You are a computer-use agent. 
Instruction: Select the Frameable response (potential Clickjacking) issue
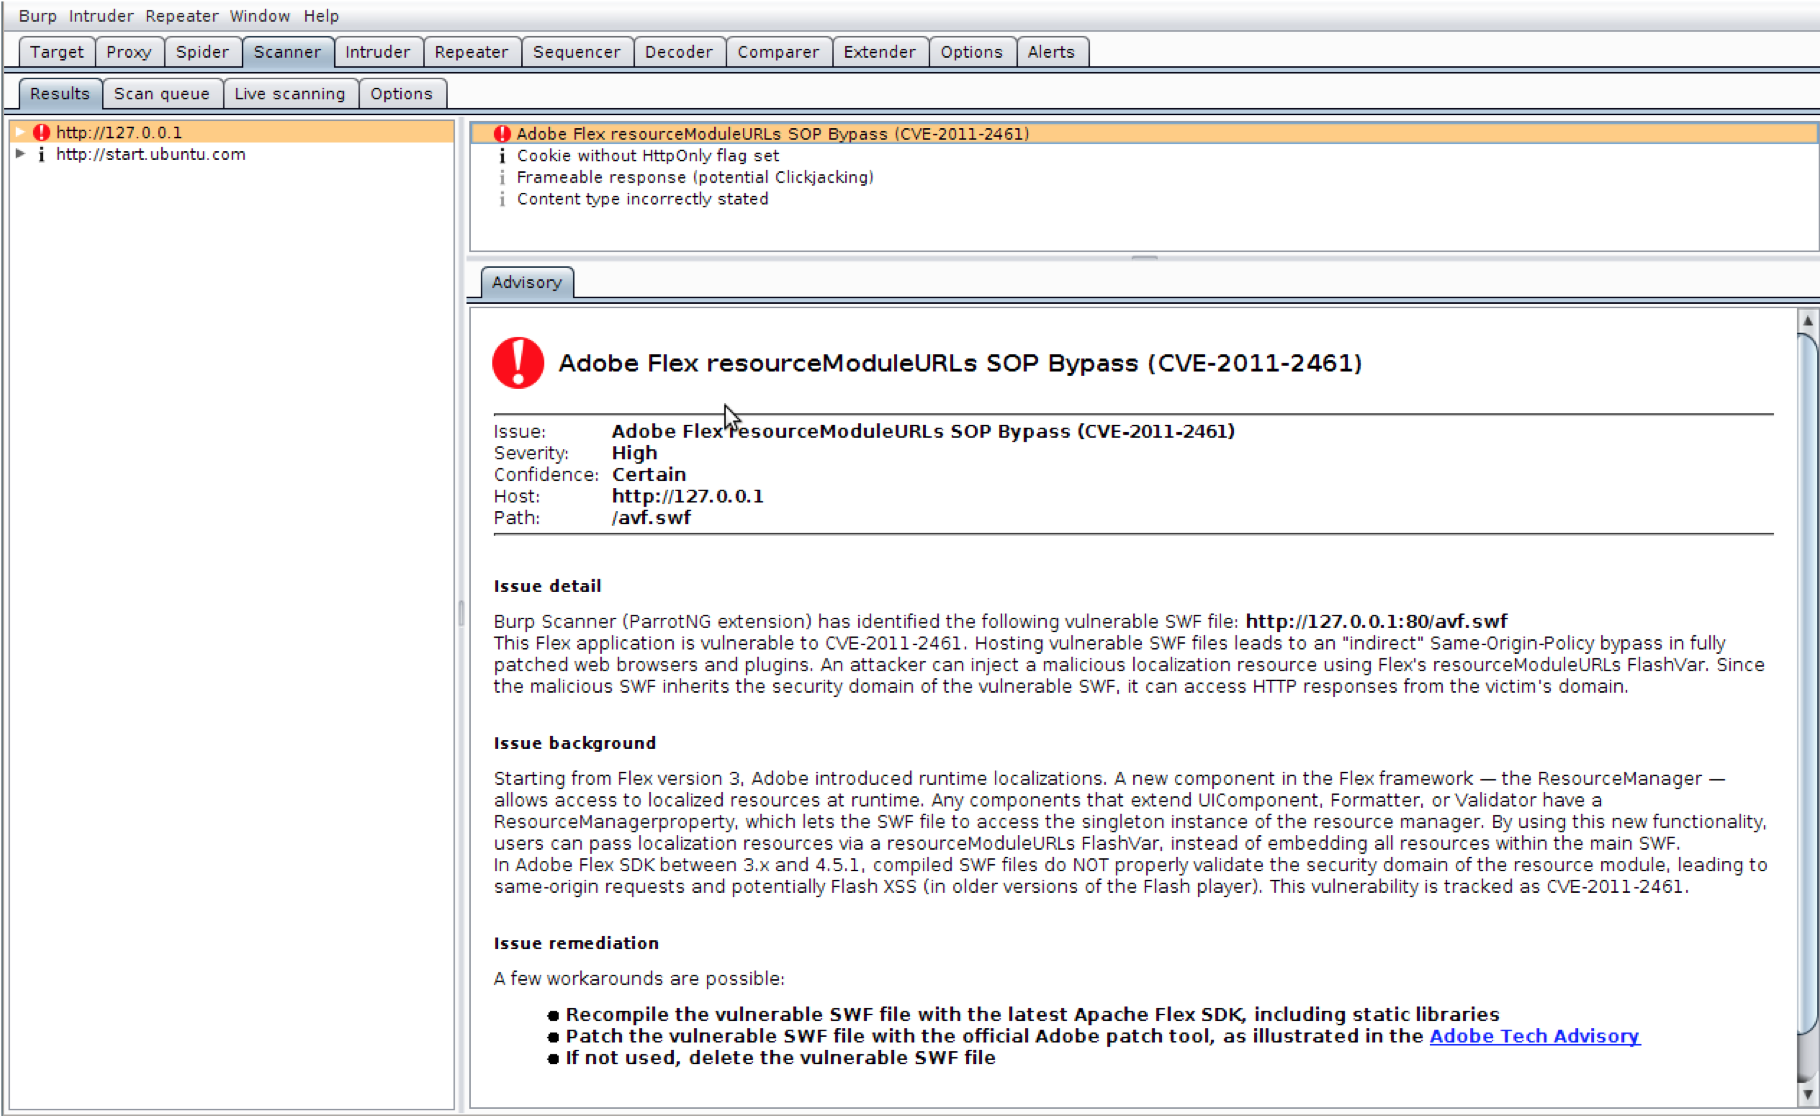[x=1143, y=177]
